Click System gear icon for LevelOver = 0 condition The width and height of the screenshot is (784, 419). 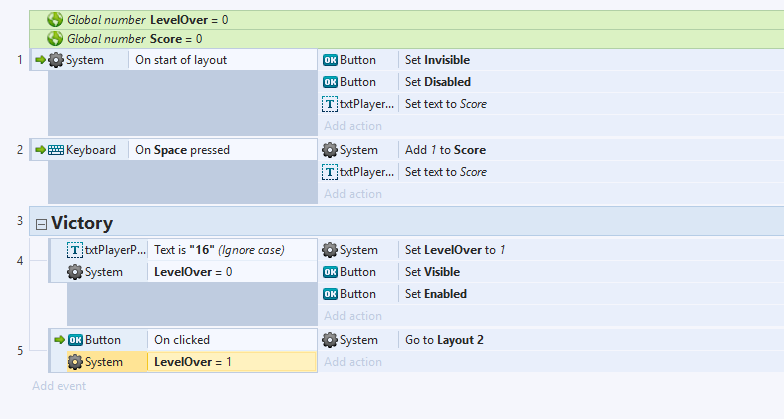pos(74,272)
